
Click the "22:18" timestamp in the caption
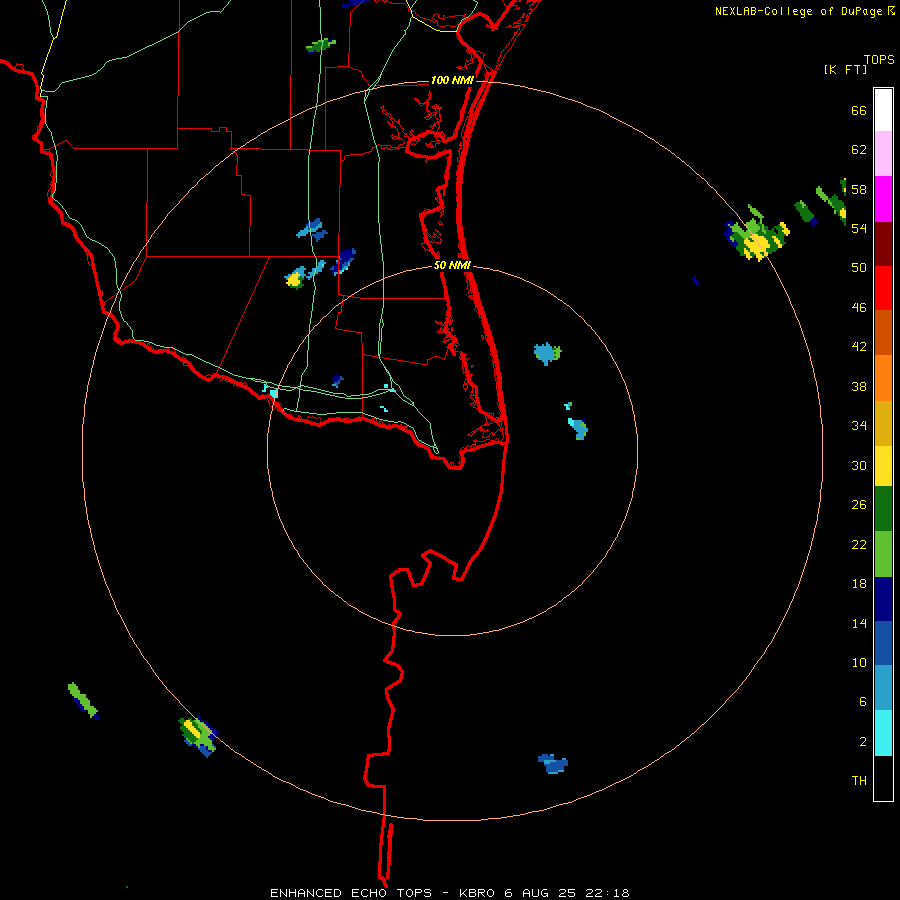[x=608, y=893]
